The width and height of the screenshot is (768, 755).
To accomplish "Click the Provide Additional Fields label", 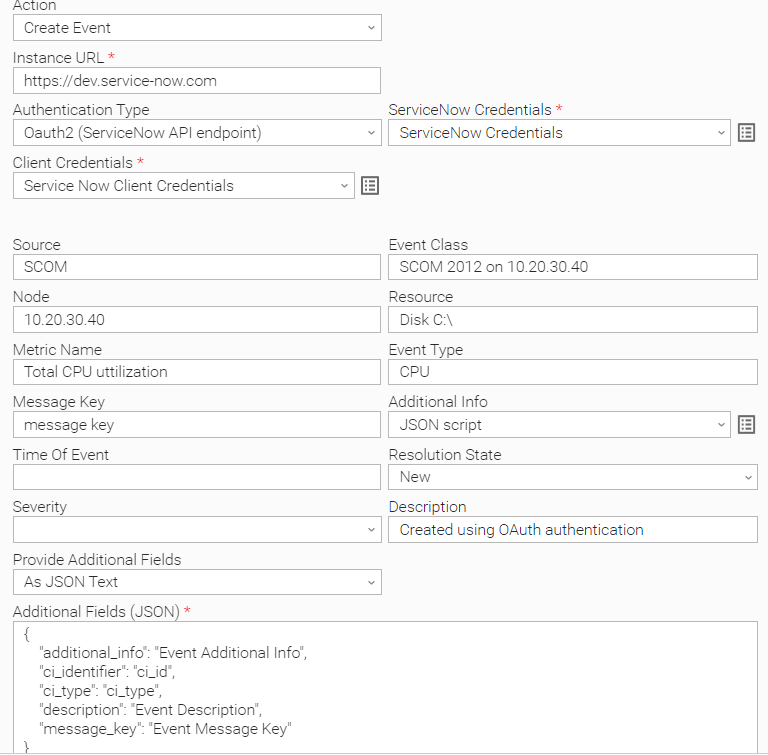I will point(97,560).
